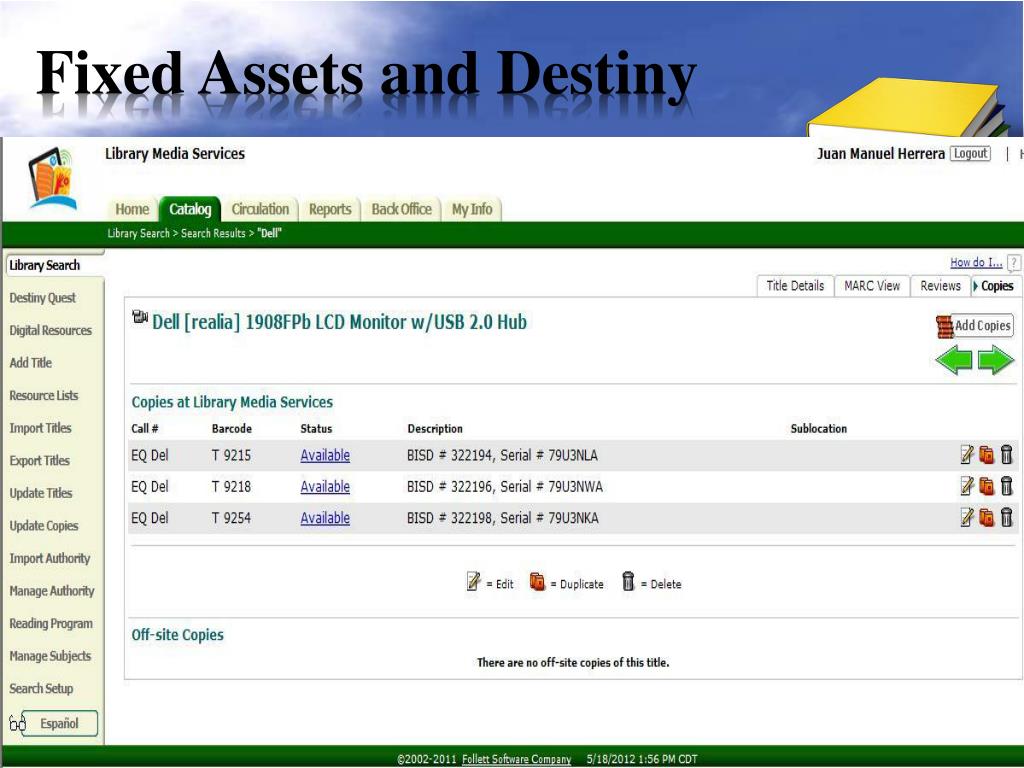Image resolution: width=1024 pixels, height=768 pixels.
Task: Click description with Serial # 79U3NWA
Action: (505, 487)
